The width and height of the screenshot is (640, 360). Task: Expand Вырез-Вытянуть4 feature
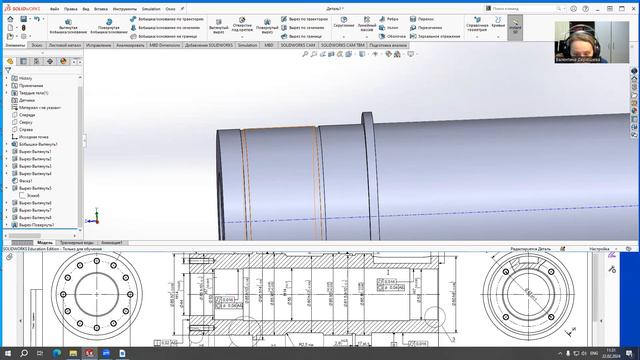tap(7, 173)
